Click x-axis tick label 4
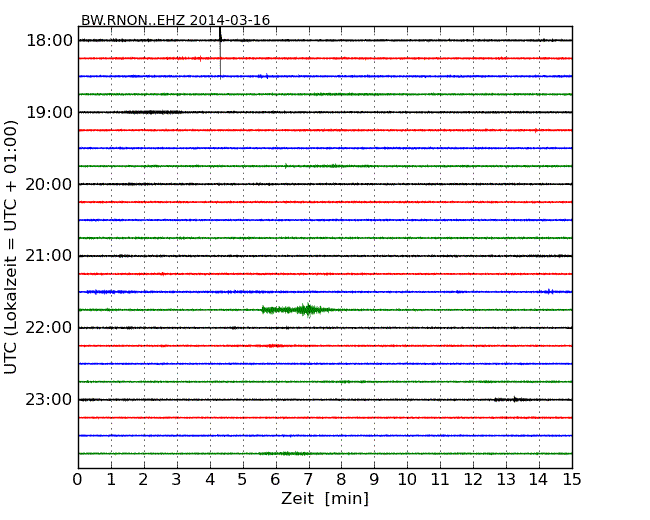Screen dimensions: 650x520 point(210,480)
